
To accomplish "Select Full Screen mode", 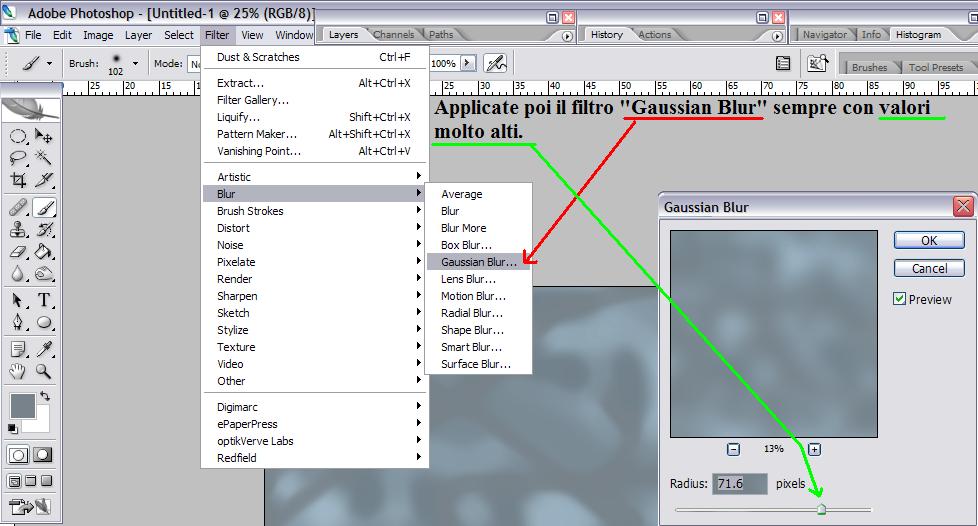I will pyautogui.click(x=46, y=481).
